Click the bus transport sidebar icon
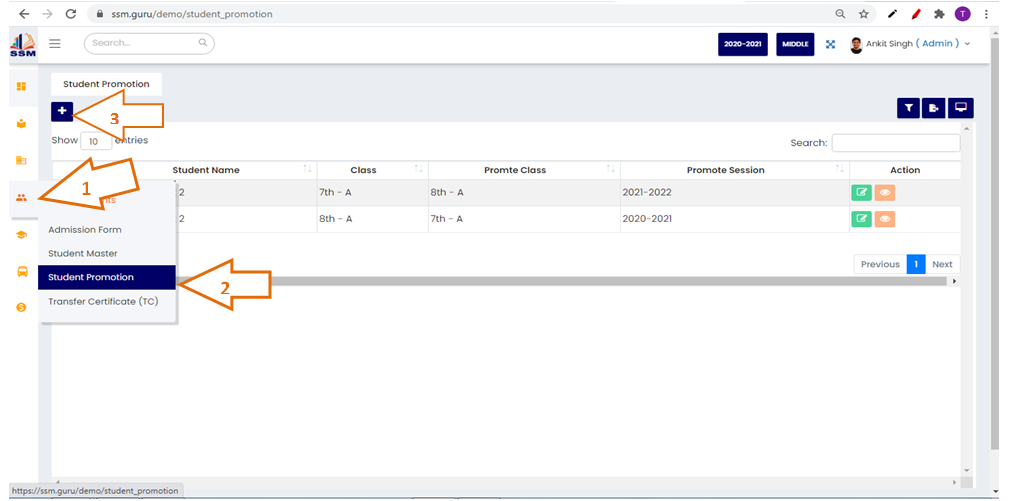The width and height of the screenshot is (1009, 501). click(x=21, y=271)
